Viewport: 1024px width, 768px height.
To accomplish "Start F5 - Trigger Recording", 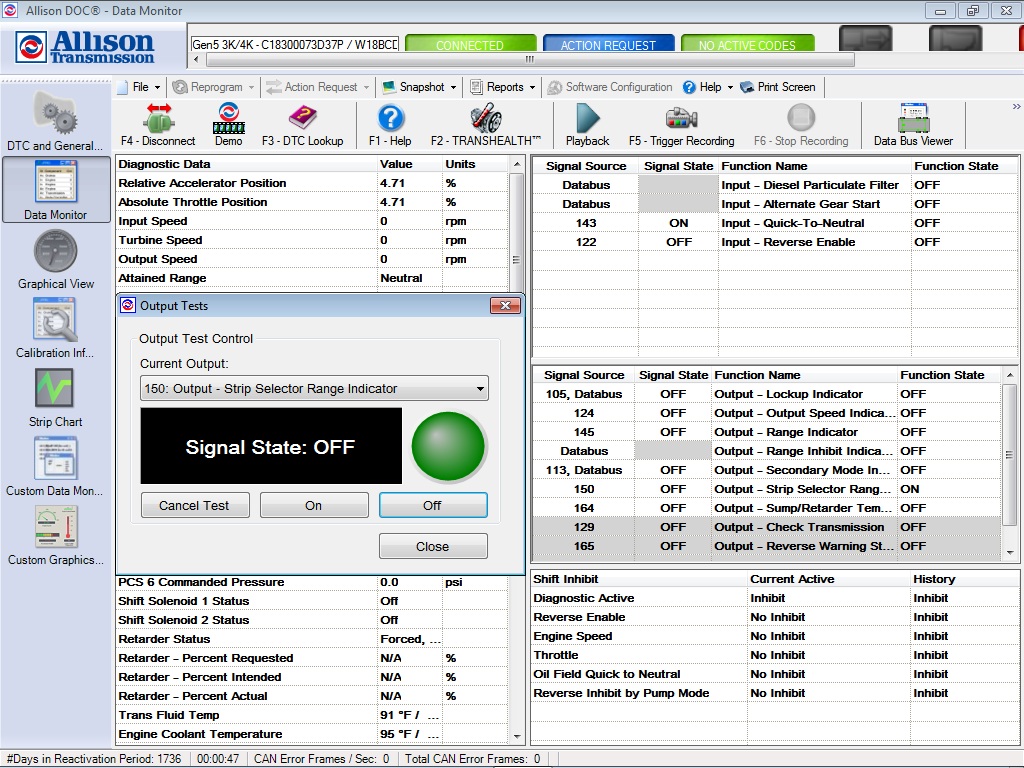I will [x=684, y=125].
